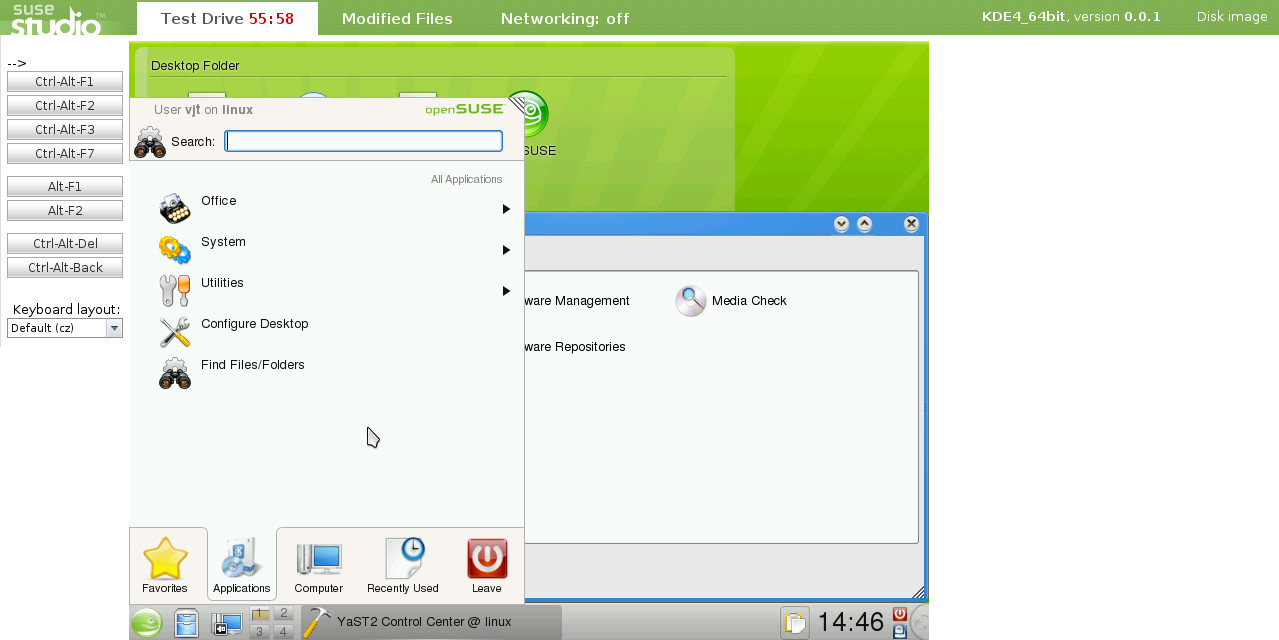Screen dimensions: 1279x640
Task: Send the Ctrl-Alt-F2 key combination
Action: (x=65, y=106)
